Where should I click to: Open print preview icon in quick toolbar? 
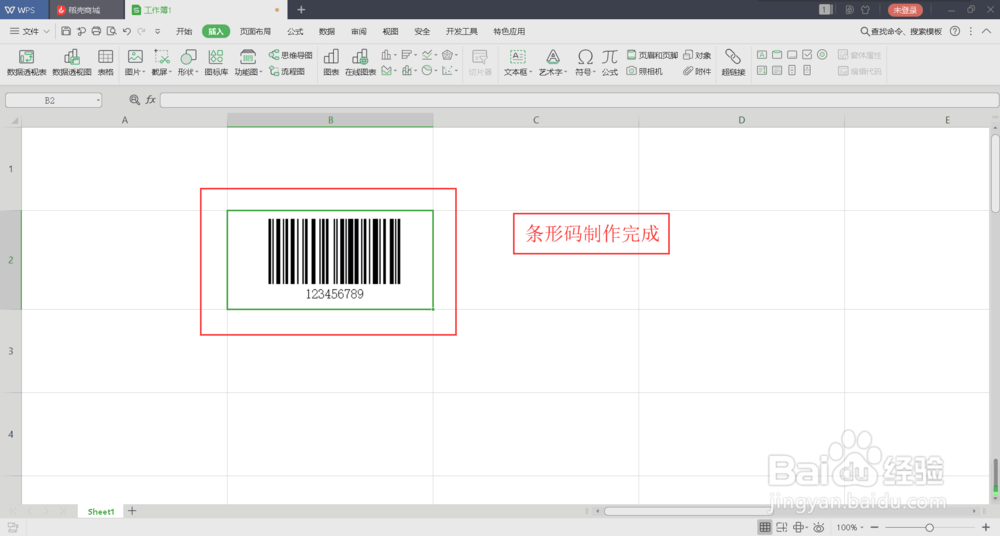tap(112, 31)
